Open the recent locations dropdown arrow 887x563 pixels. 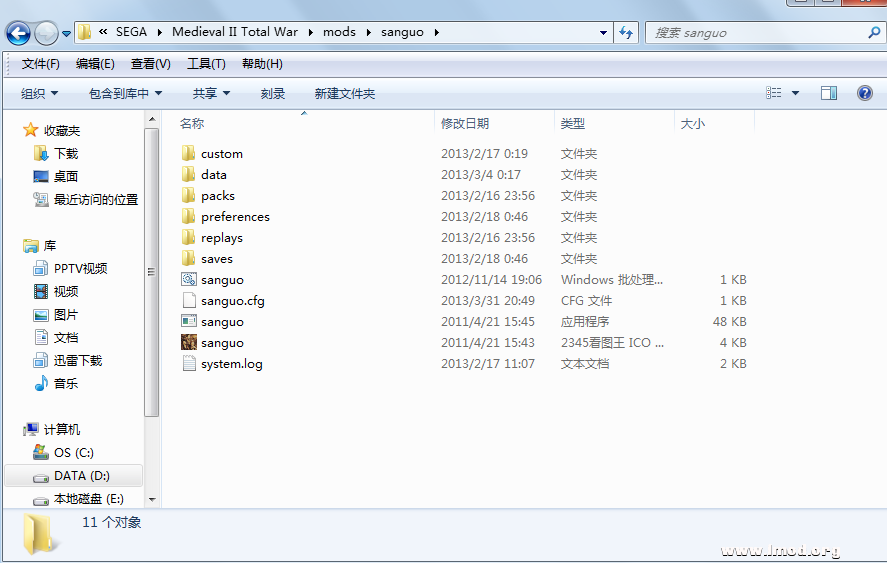tap(66, 34)
